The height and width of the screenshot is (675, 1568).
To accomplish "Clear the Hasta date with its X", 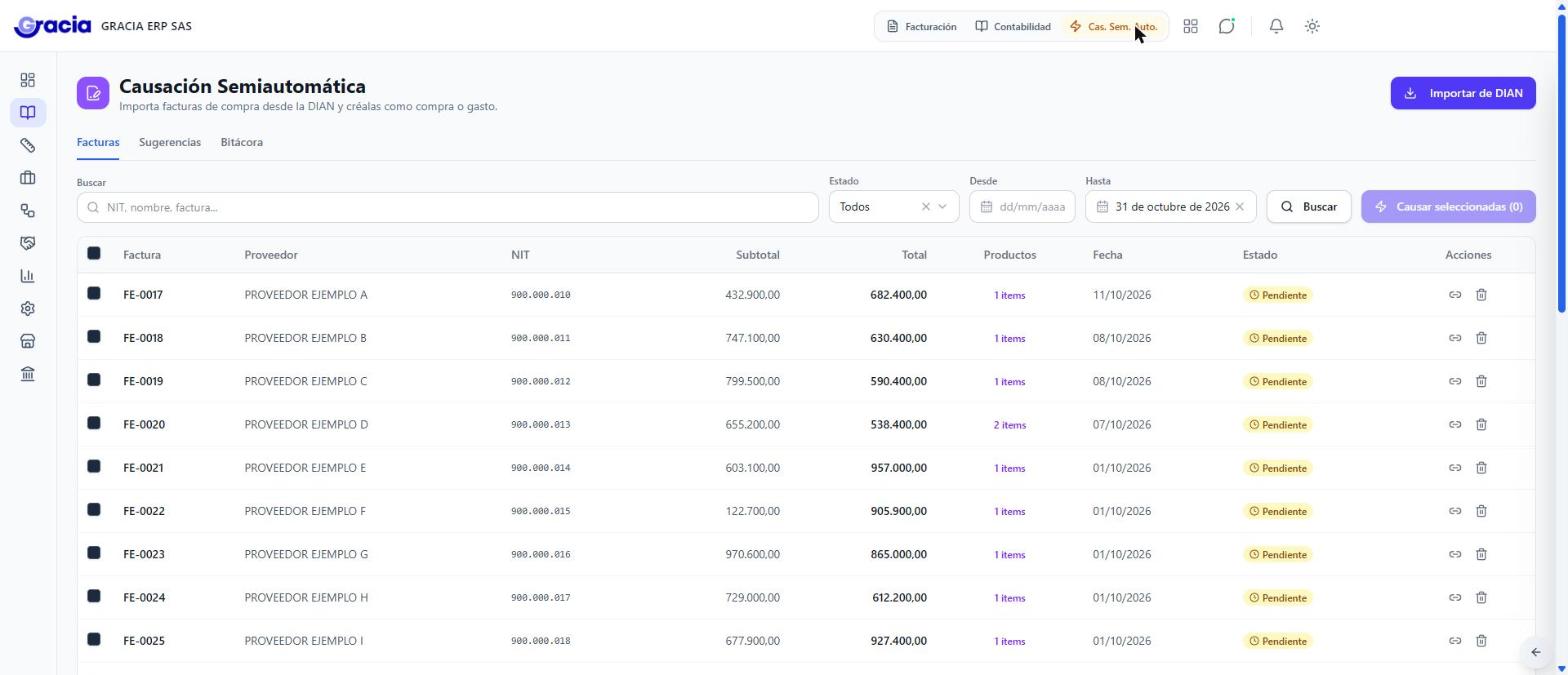I will pos(1239,207).
